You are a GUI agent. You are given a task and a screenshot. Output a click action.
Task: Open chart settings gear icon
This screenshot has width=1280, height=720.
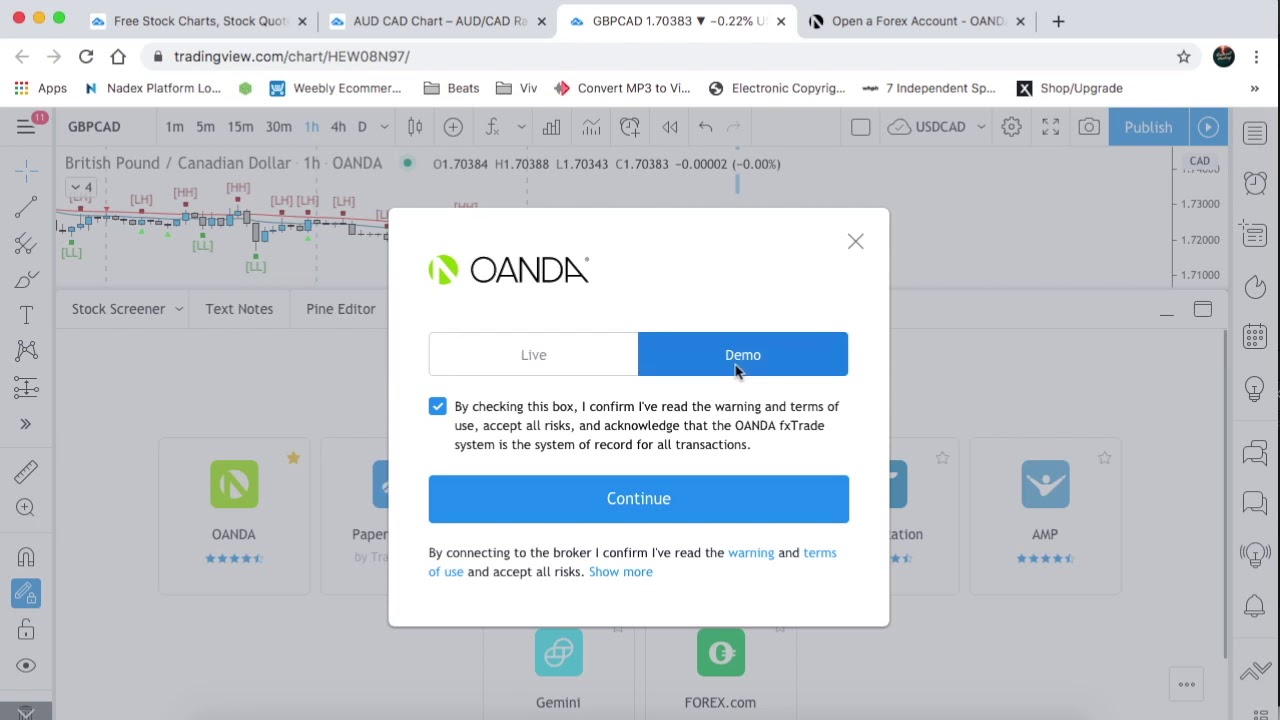click(x=1011, y=127)
